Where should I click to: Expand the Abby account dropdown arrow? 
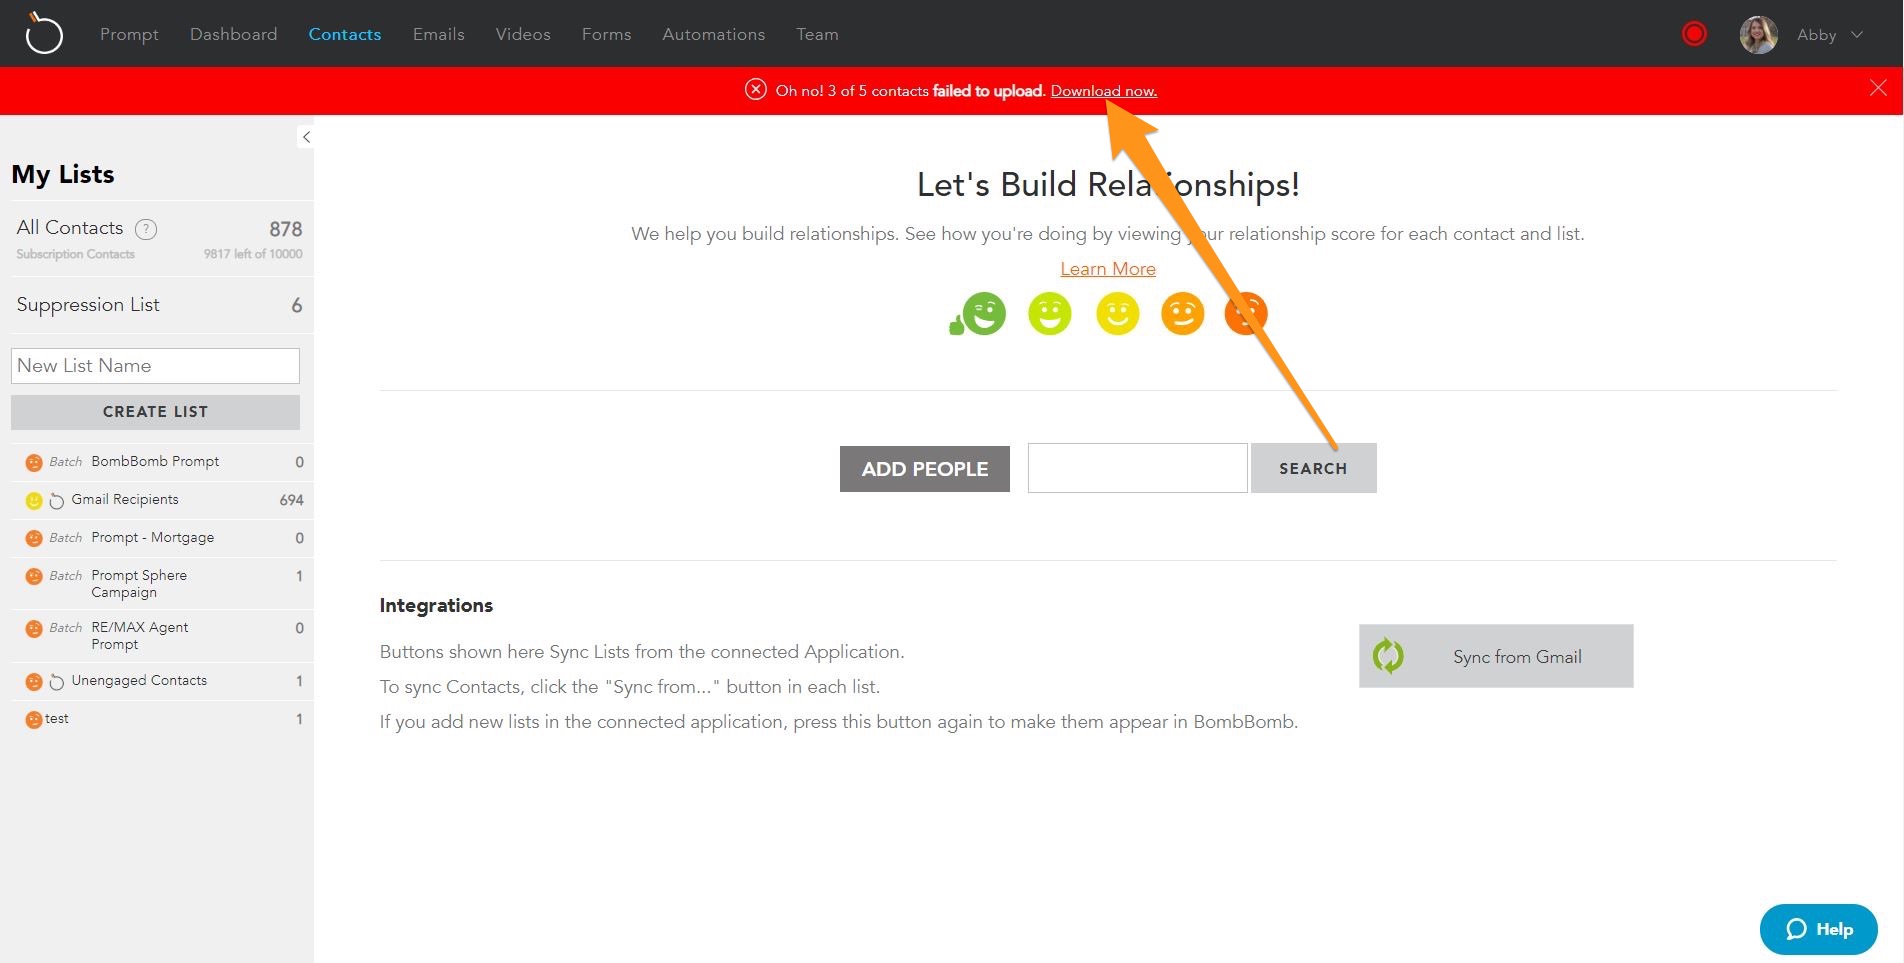(1857, 34)
